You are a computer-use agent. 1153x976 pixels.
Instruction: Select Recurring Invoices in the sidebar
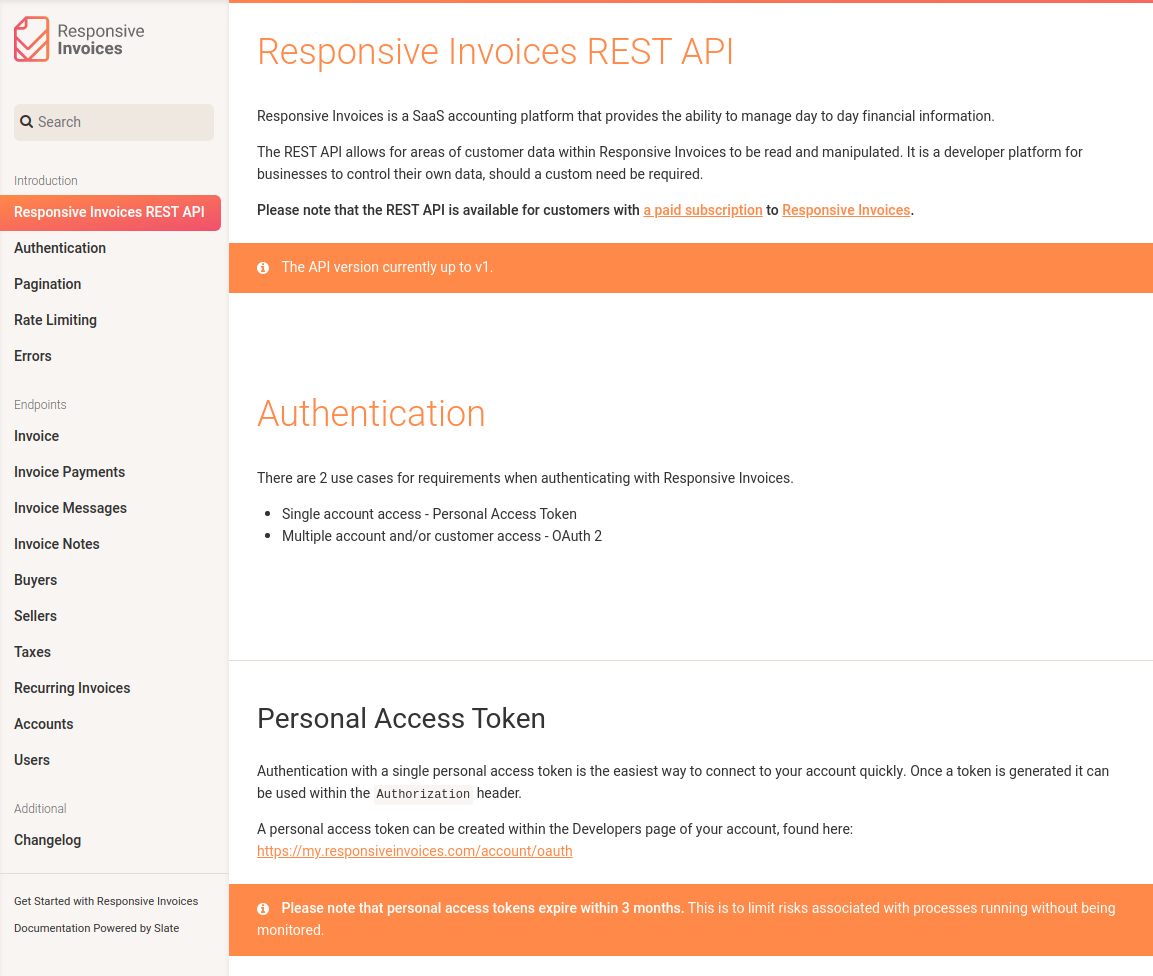[72, 688]
